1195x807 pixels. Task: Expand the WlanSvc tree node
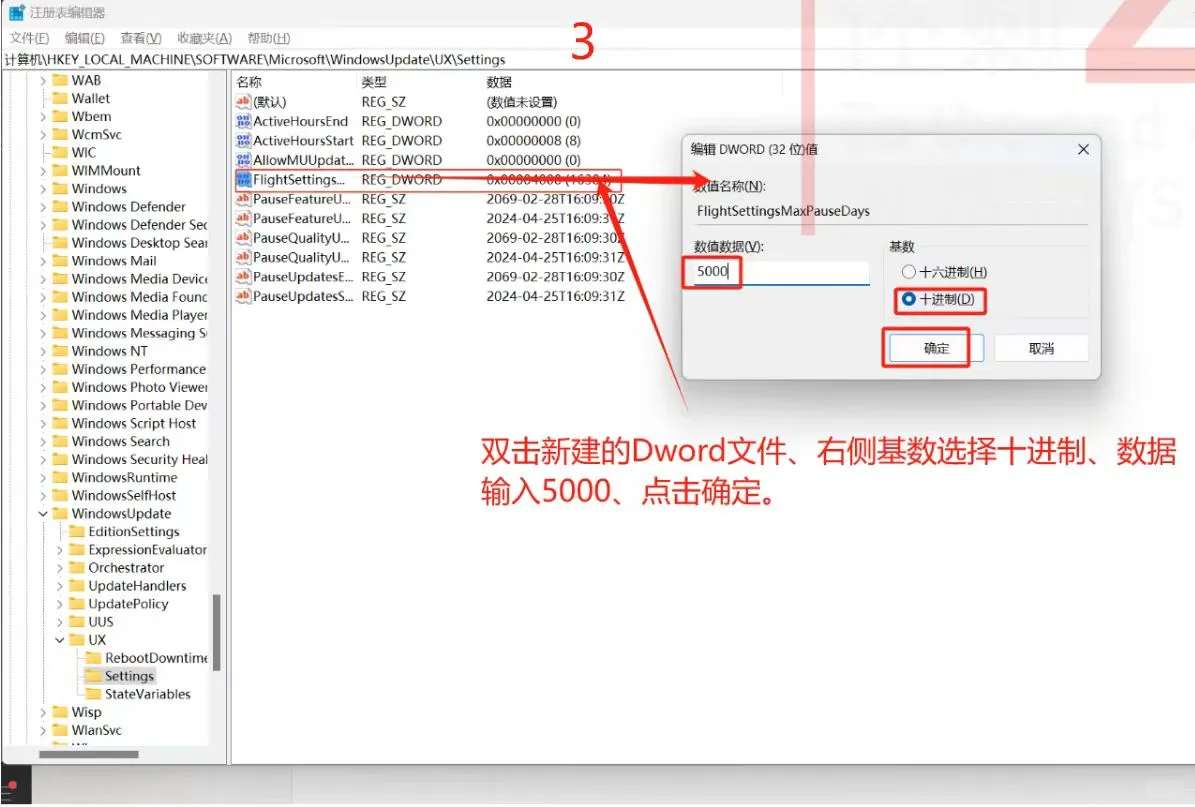[x=43, y=730]
